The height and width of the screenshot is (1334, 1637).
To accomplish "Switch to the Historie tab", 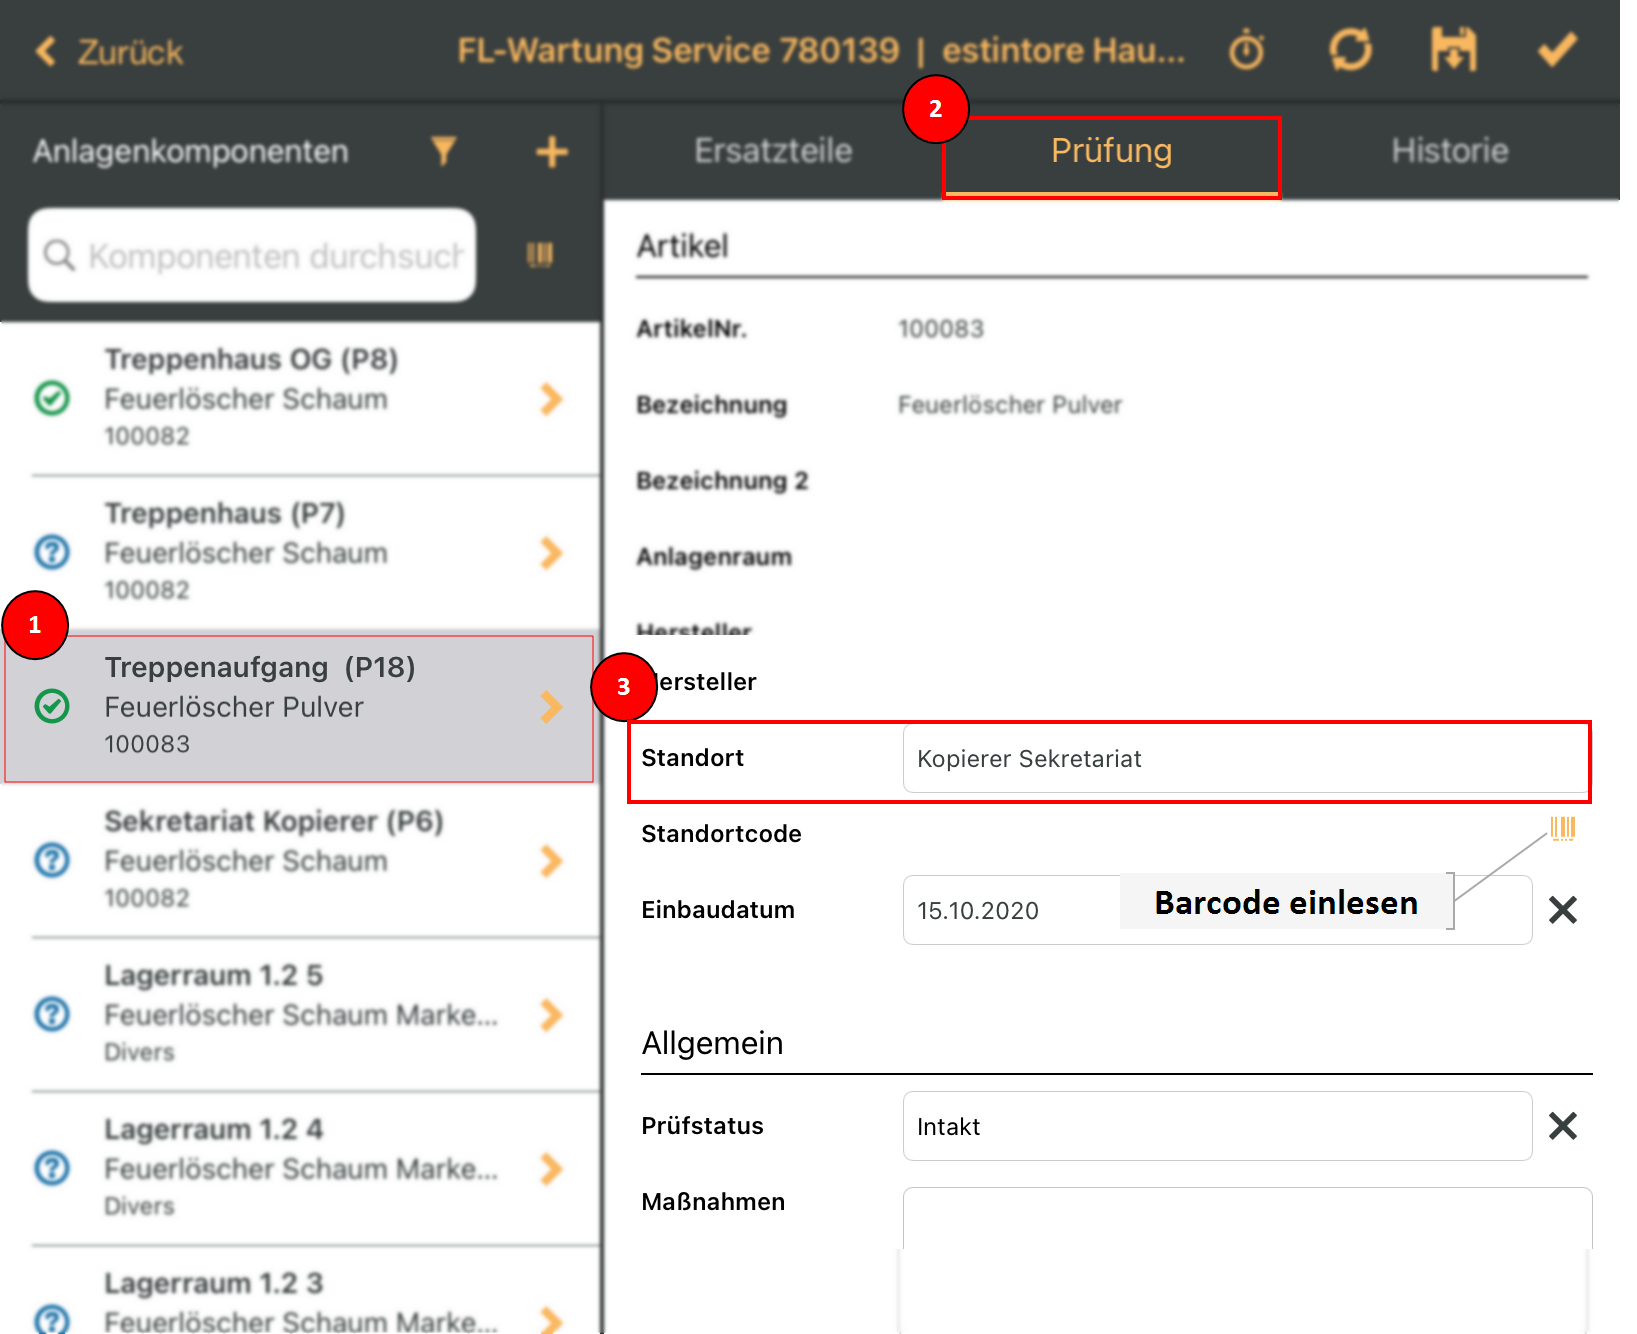I will pos(1449,151).
